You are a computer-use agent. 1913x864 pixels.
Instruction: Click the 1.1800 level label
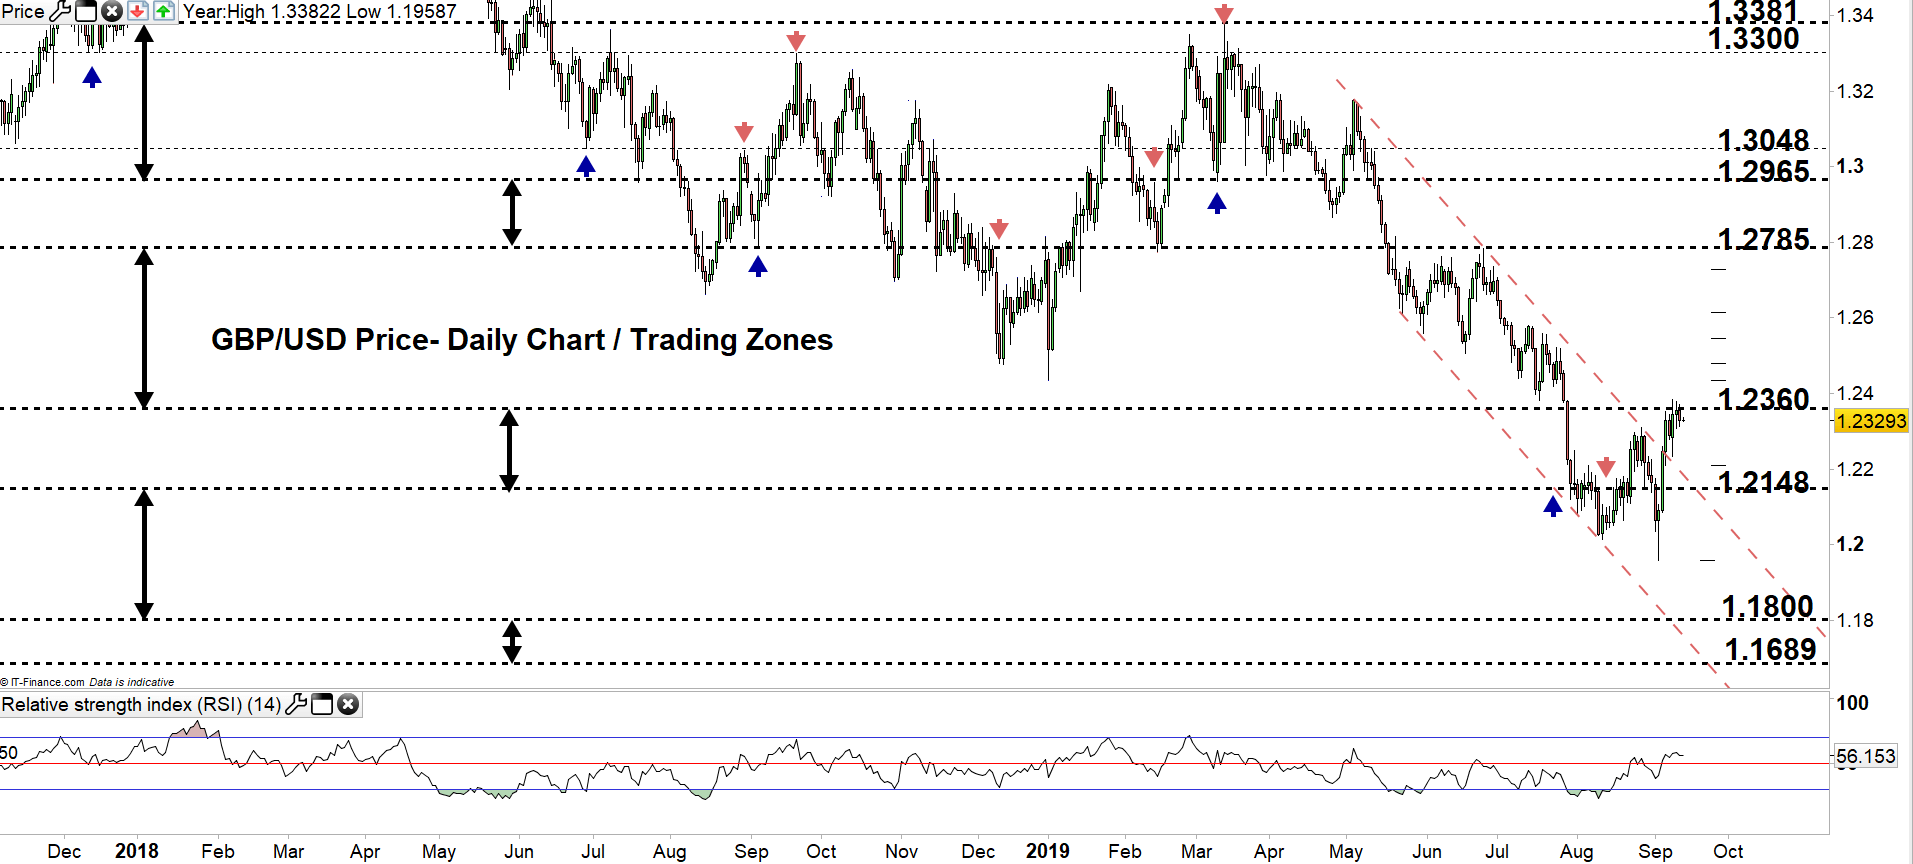(x=1768, y=606)
